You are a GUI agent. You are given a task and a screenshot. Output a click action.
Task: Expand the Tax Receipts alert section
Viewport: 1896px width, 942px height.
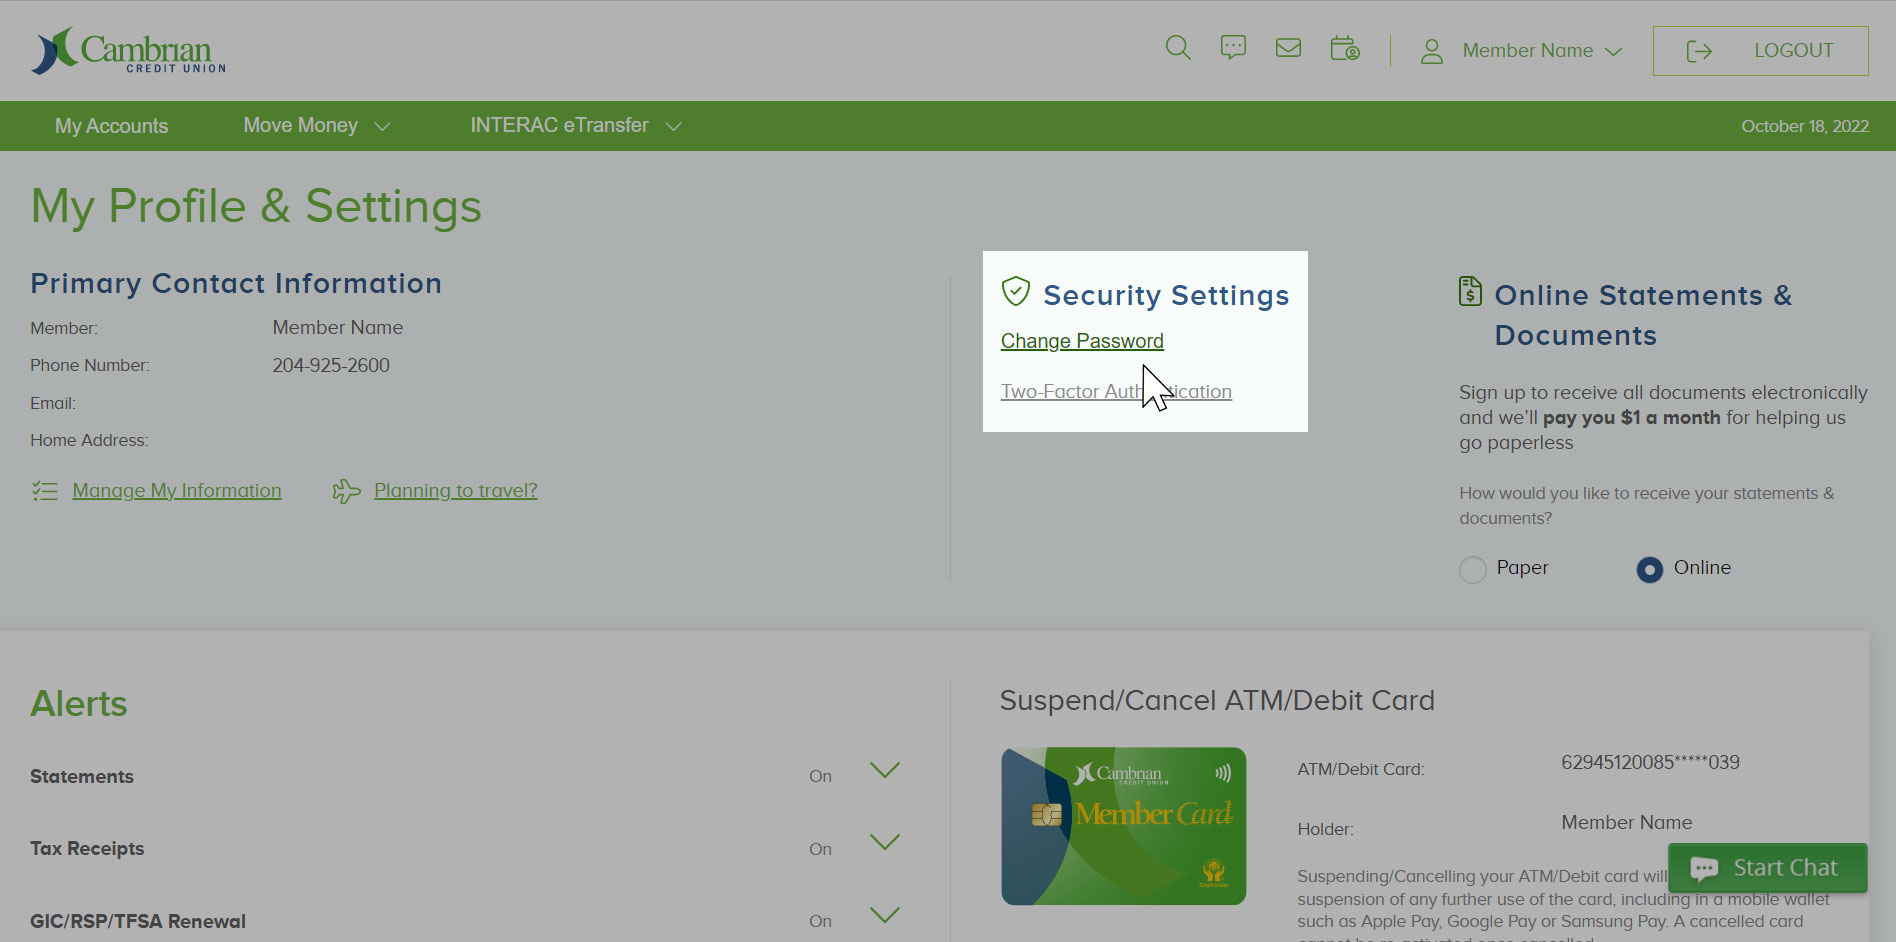tap(884, 843)
